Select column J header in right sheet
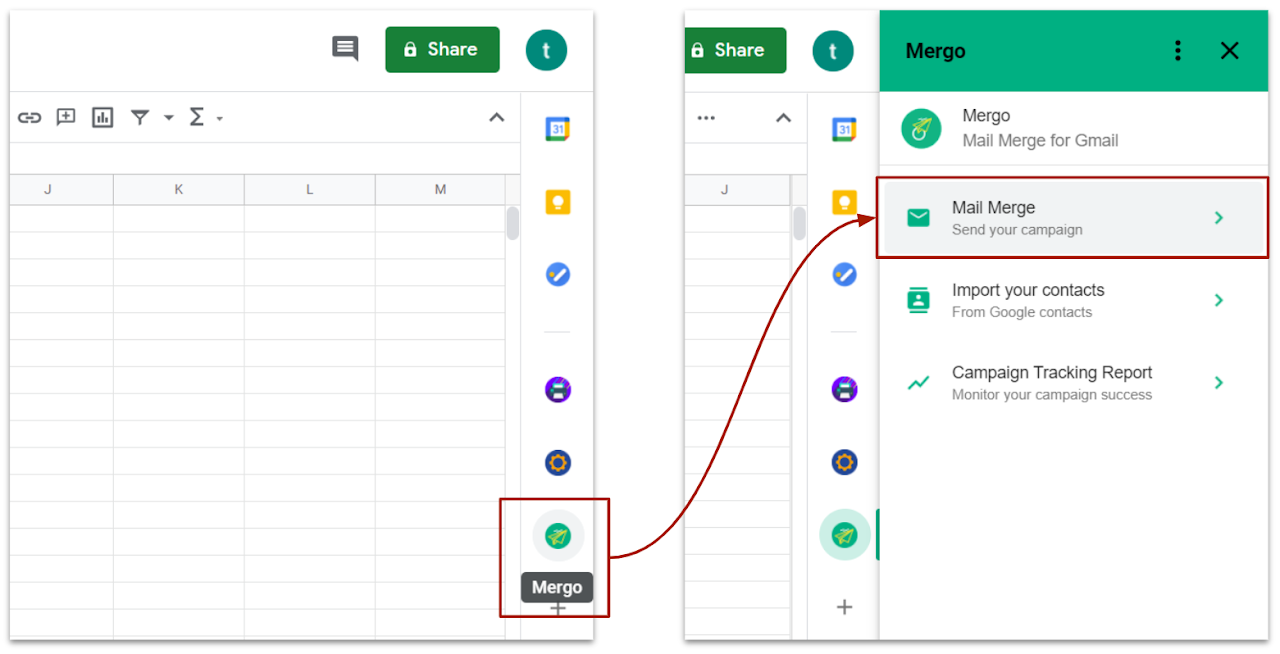This screenshot has width=1280, height=654. pyautogui.click(x=724, y=189)
